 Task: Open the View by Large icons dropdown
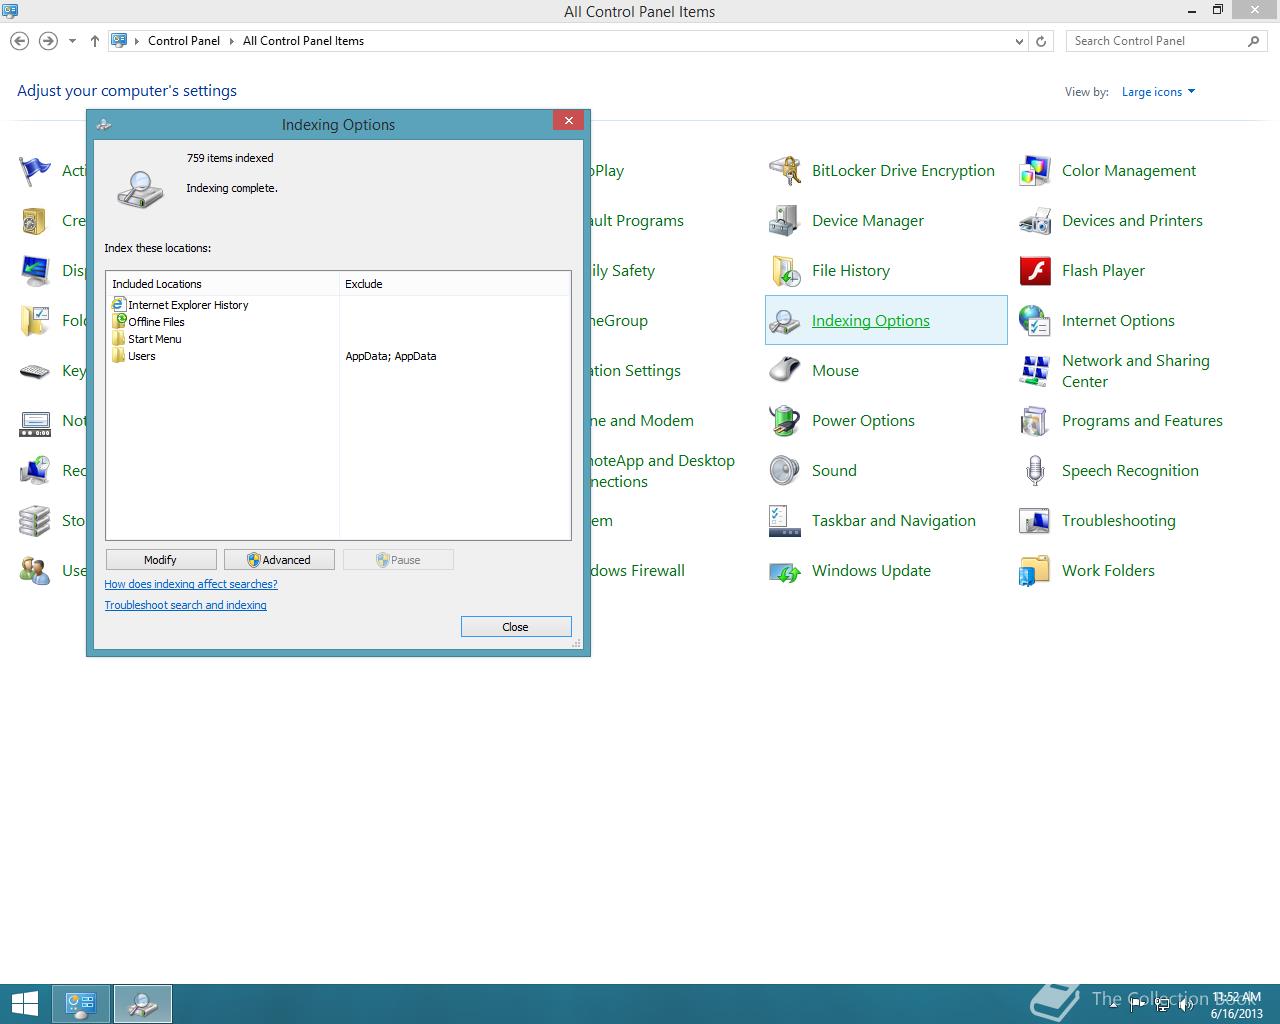pyautogui.click(x=1158, y=92)
